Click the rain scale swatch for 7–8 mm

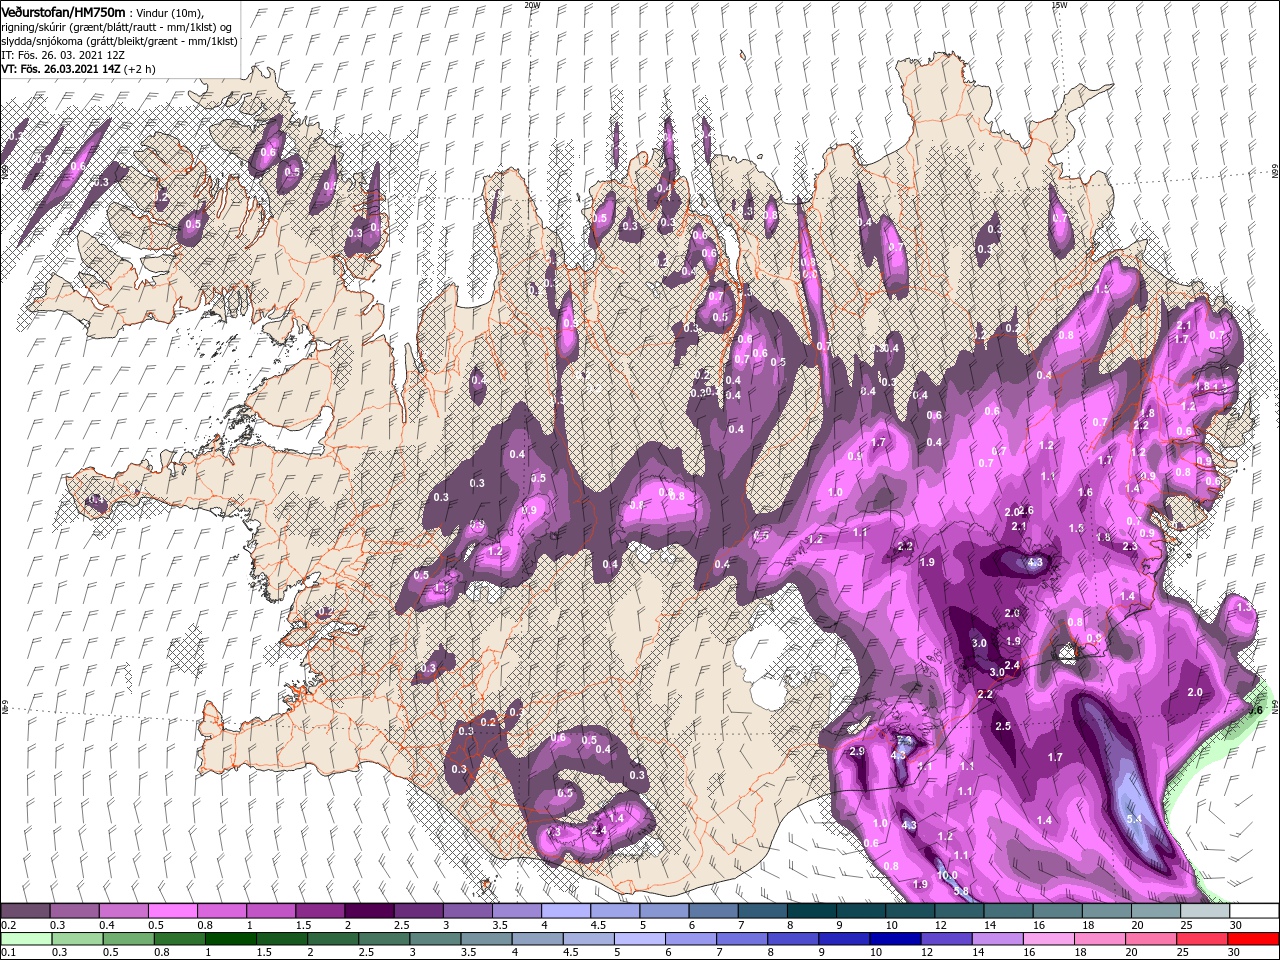pyautogui.click(x=741, y=939)
